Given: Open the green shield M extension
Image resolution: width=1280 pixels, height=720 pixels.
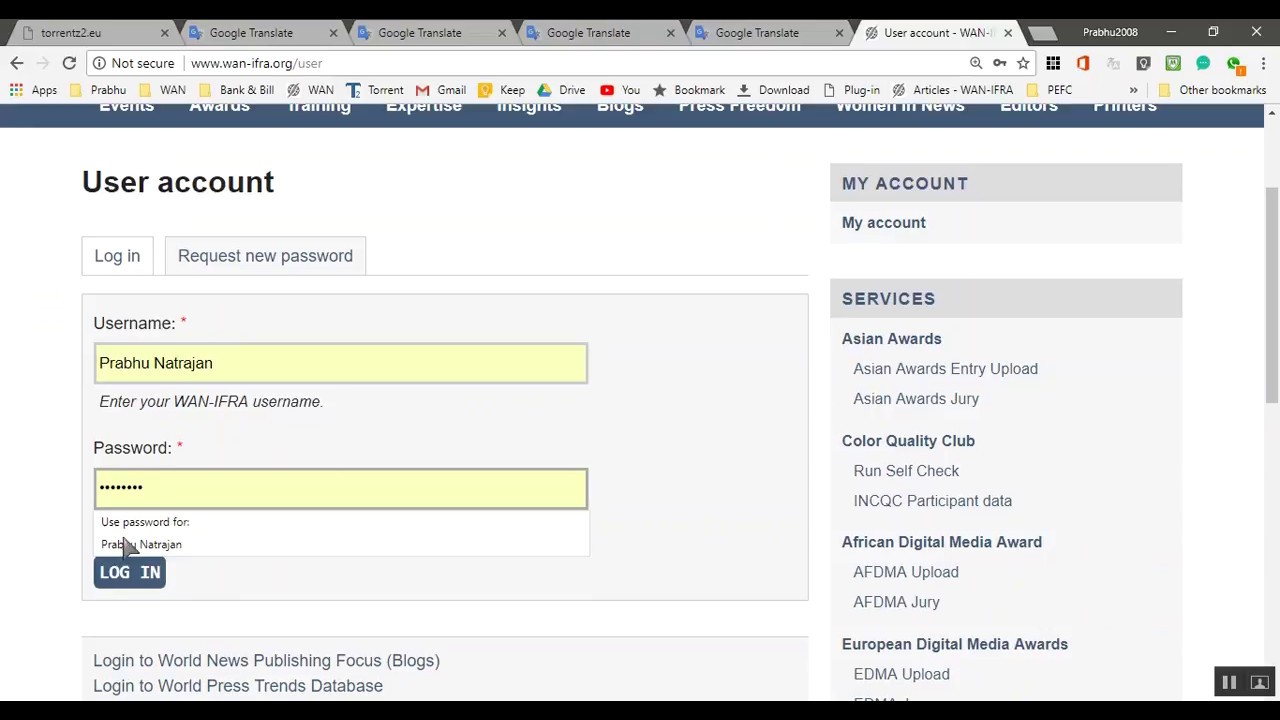Looking at the screenshot, I should point(1173,63).
